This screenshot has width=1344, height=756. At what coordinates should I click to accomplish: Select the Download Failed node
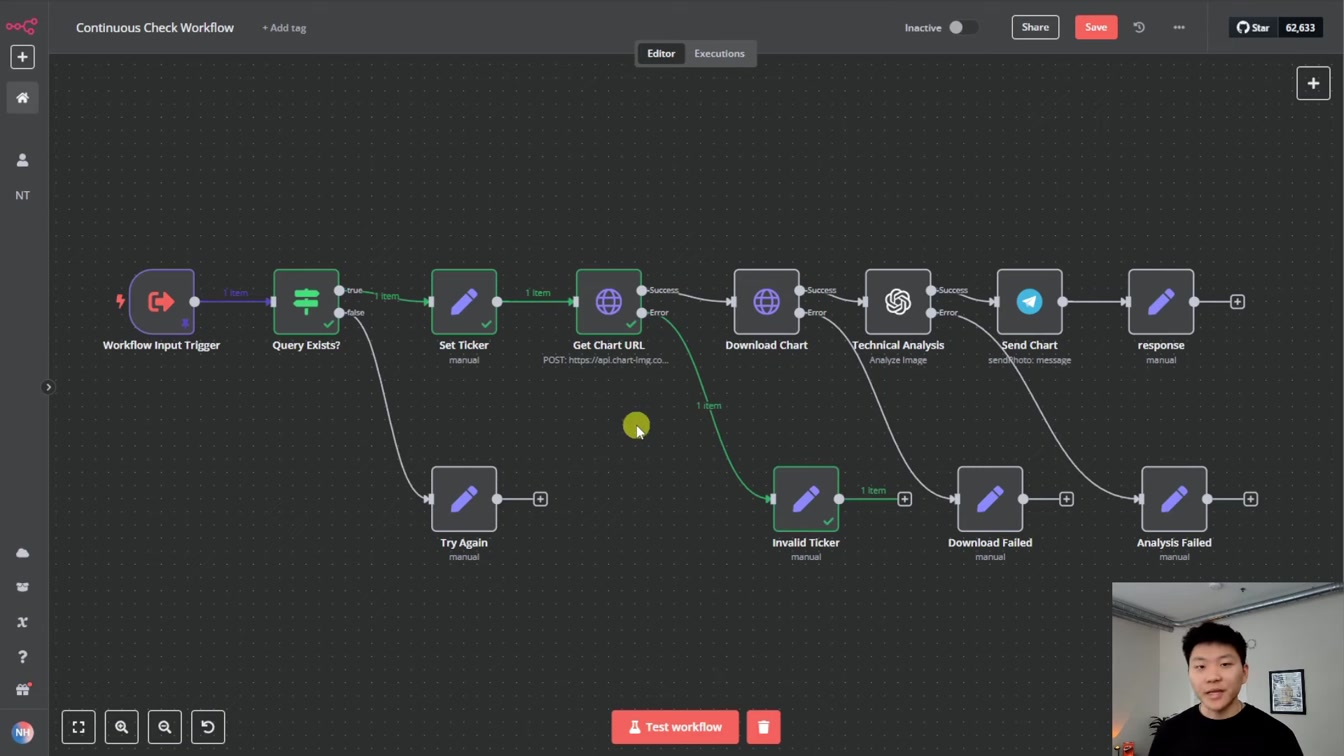coord(990,499)
